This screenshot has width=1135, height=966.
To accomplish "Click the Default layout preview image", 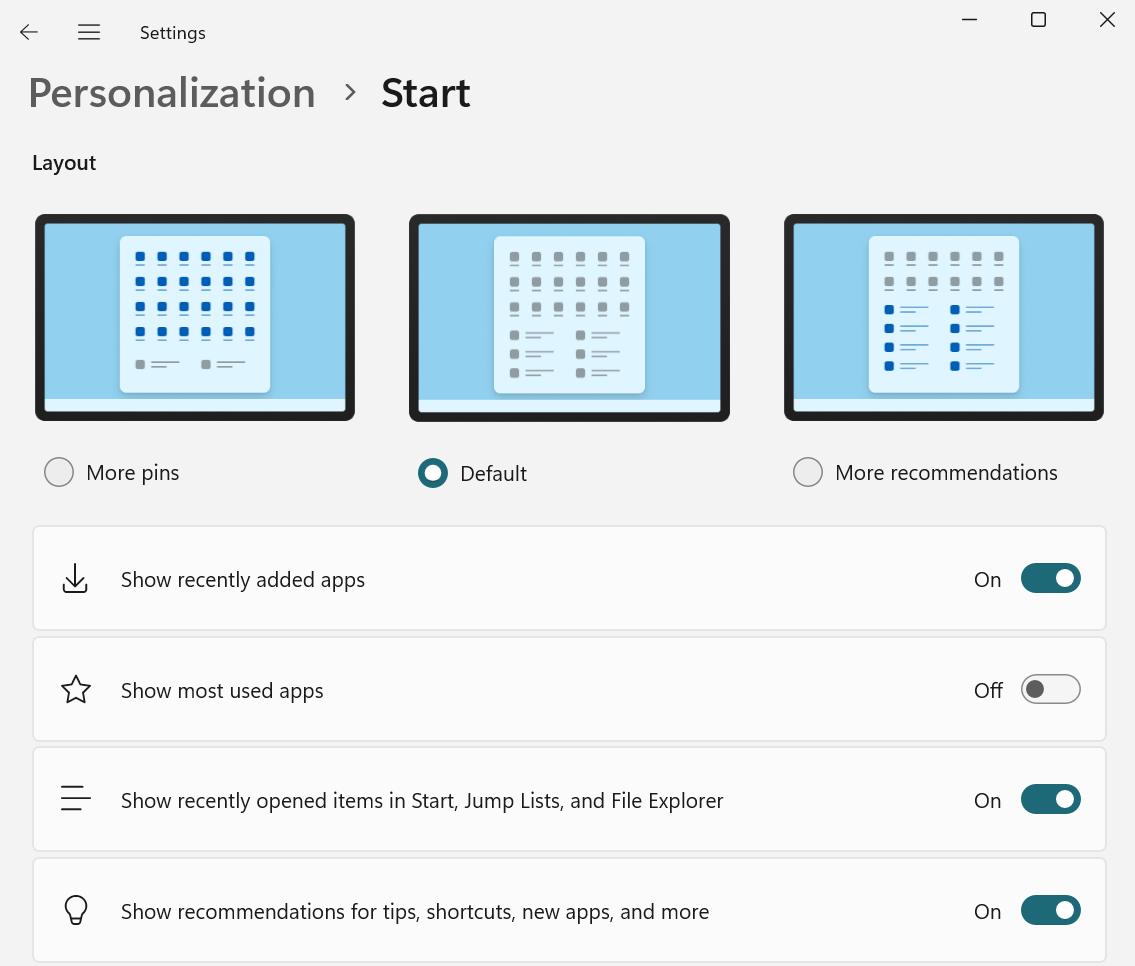I will [x=569, y=317].
